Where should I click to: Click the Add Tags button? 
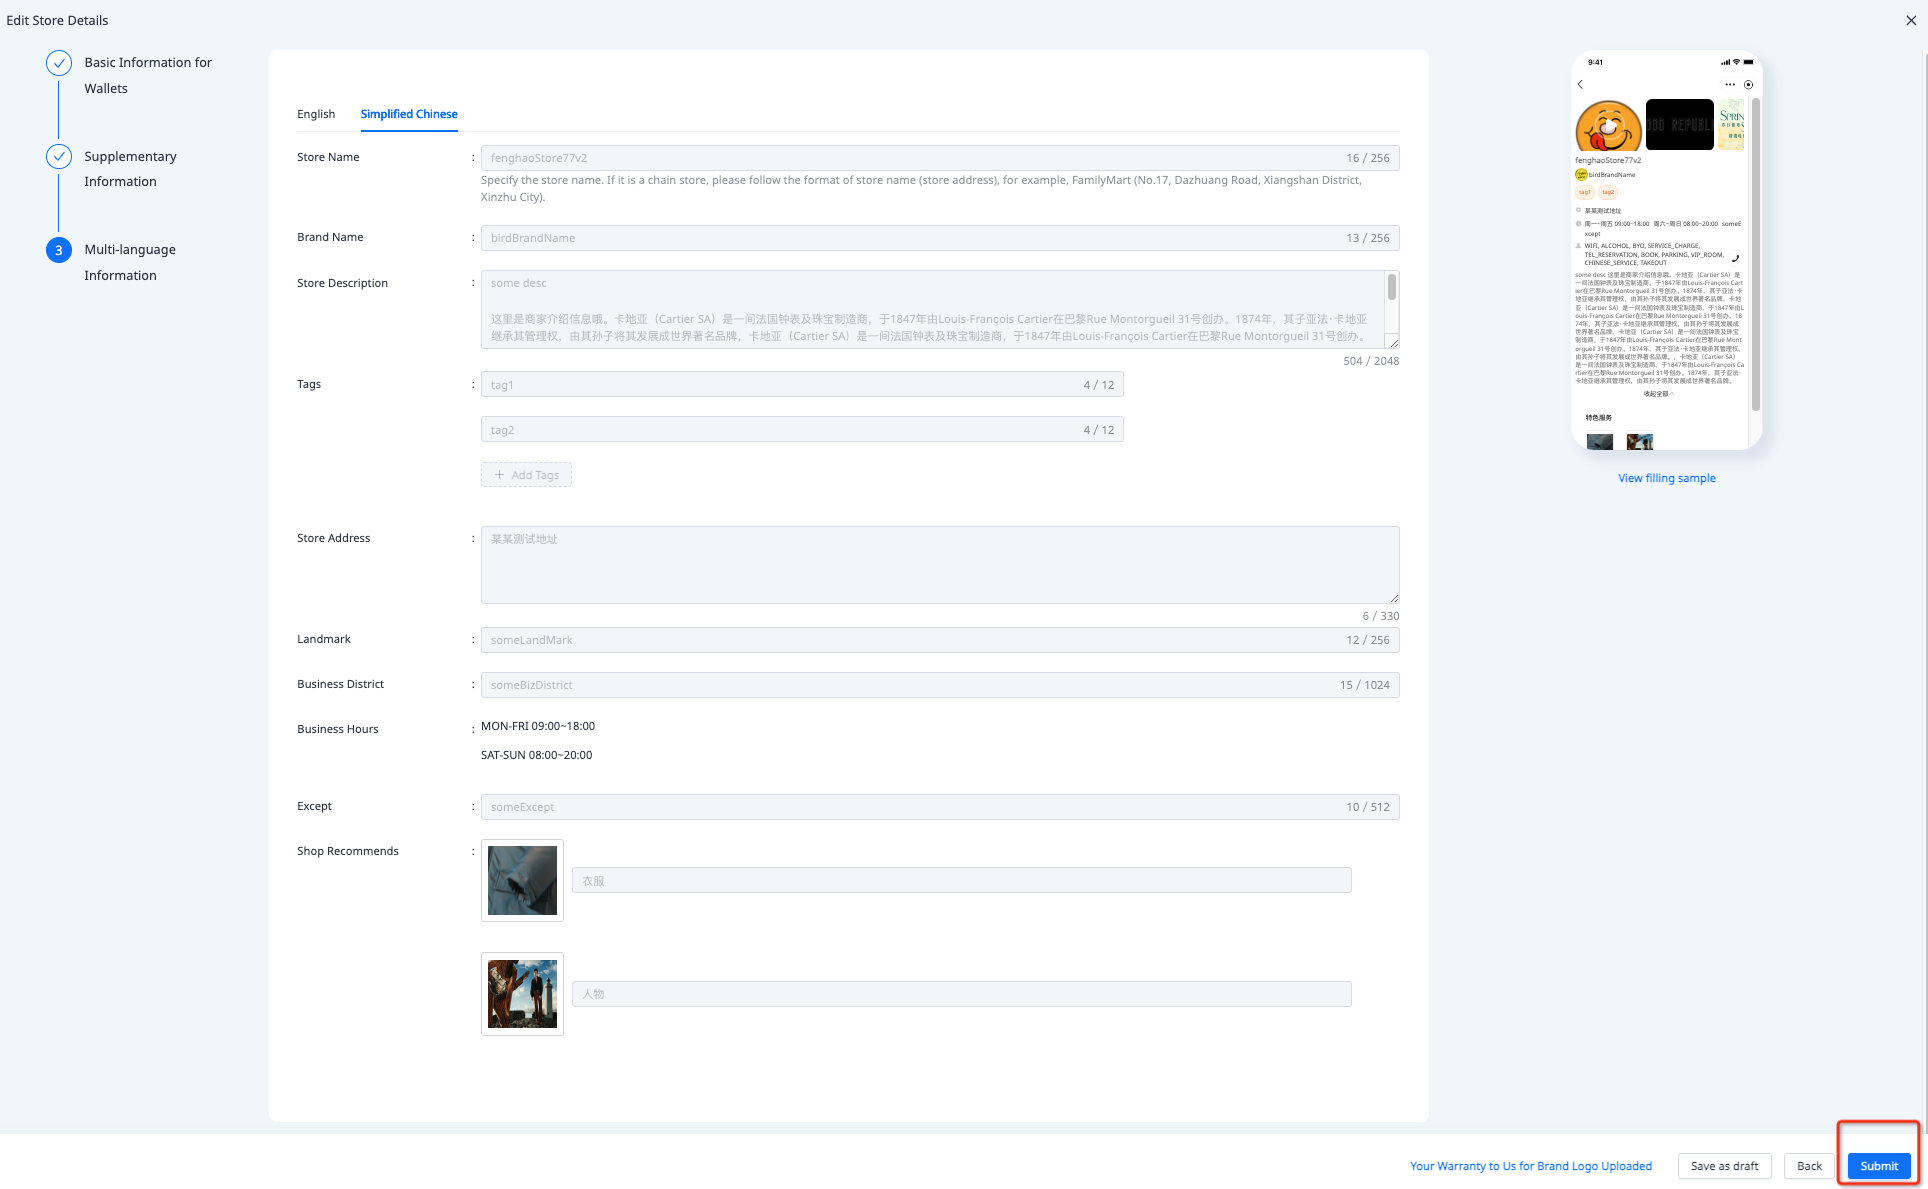(526, 475)
